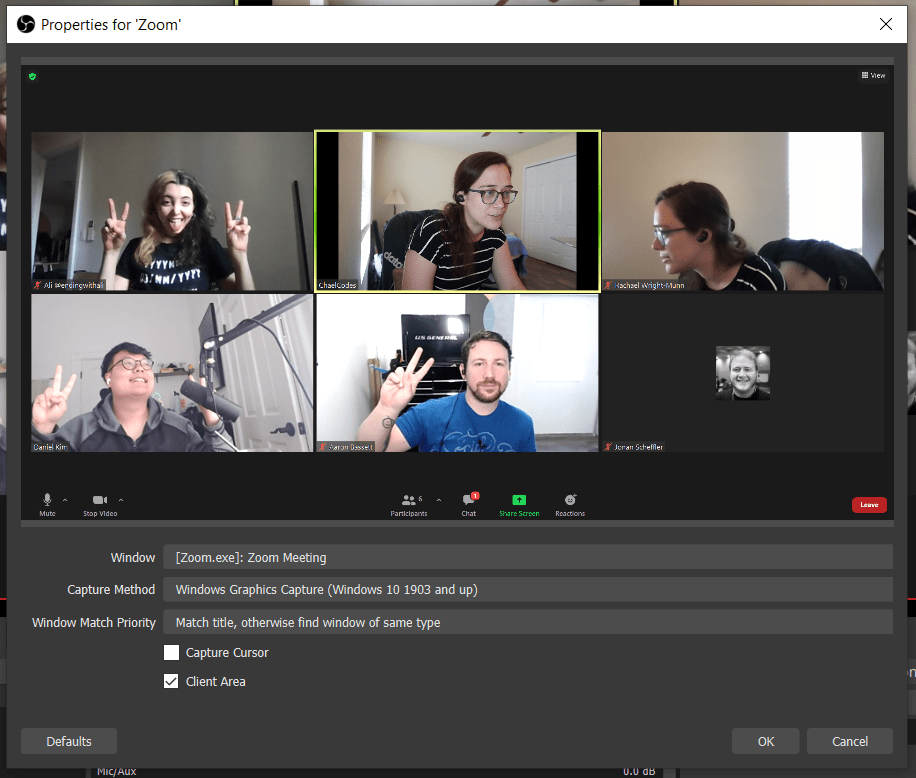Image resolution: width=916 pixels, height=778 pixels.
Task: Select the Aaron Bassett video tile
Action: [457, 373]
